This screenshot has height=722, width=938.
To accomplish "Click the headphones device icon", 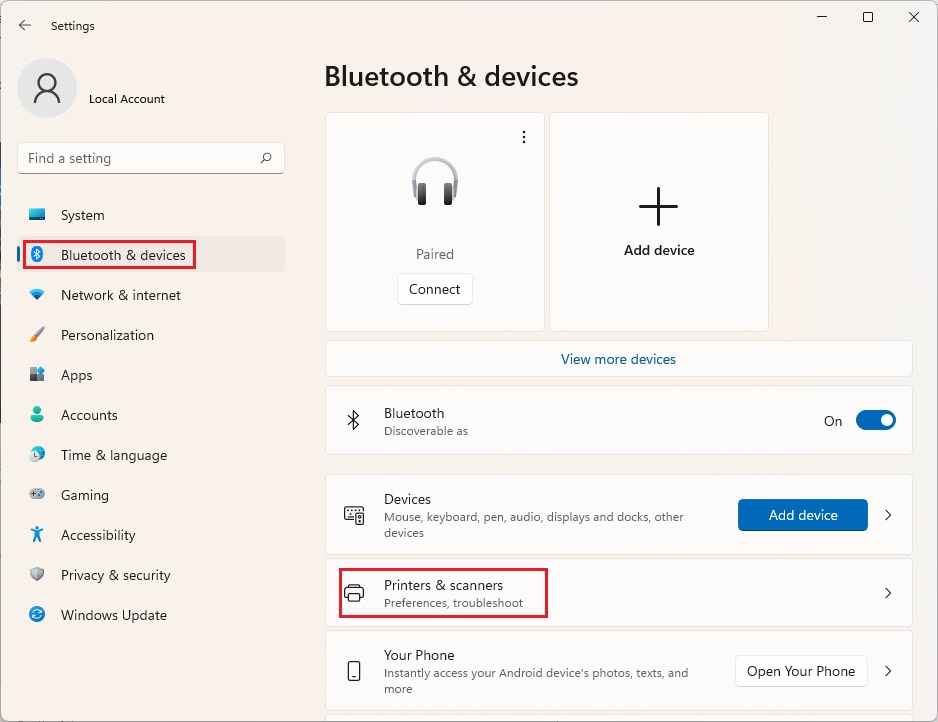I will pyautogui.click(x=434, y=182).
